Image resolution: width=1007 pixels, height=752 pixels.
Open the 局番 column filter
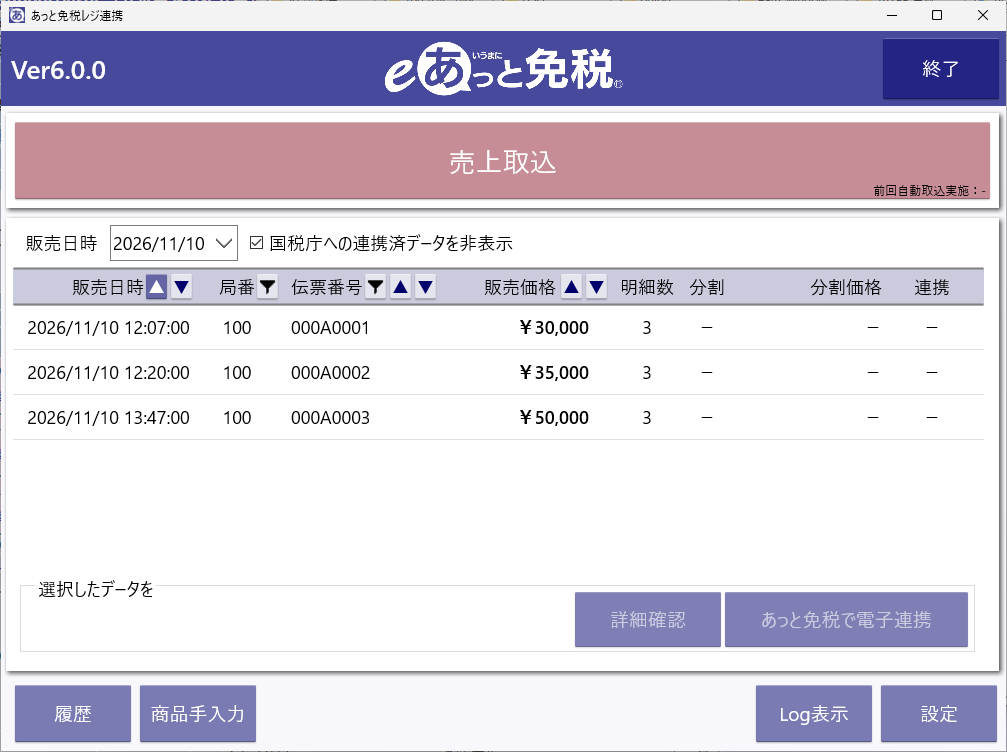pos(267,286)
